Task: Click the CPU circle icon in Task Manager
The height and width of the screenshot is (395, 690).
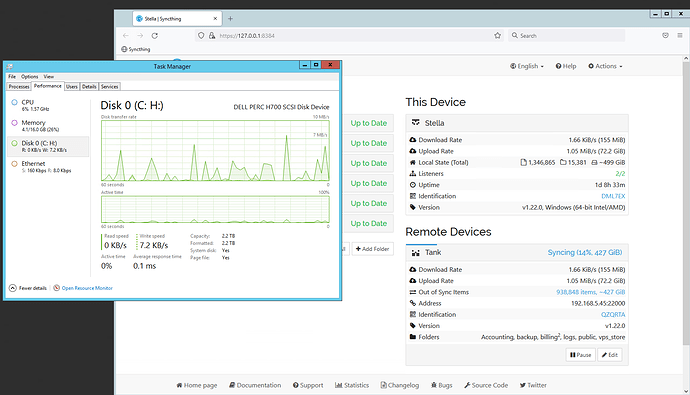Action: [14, 102]
